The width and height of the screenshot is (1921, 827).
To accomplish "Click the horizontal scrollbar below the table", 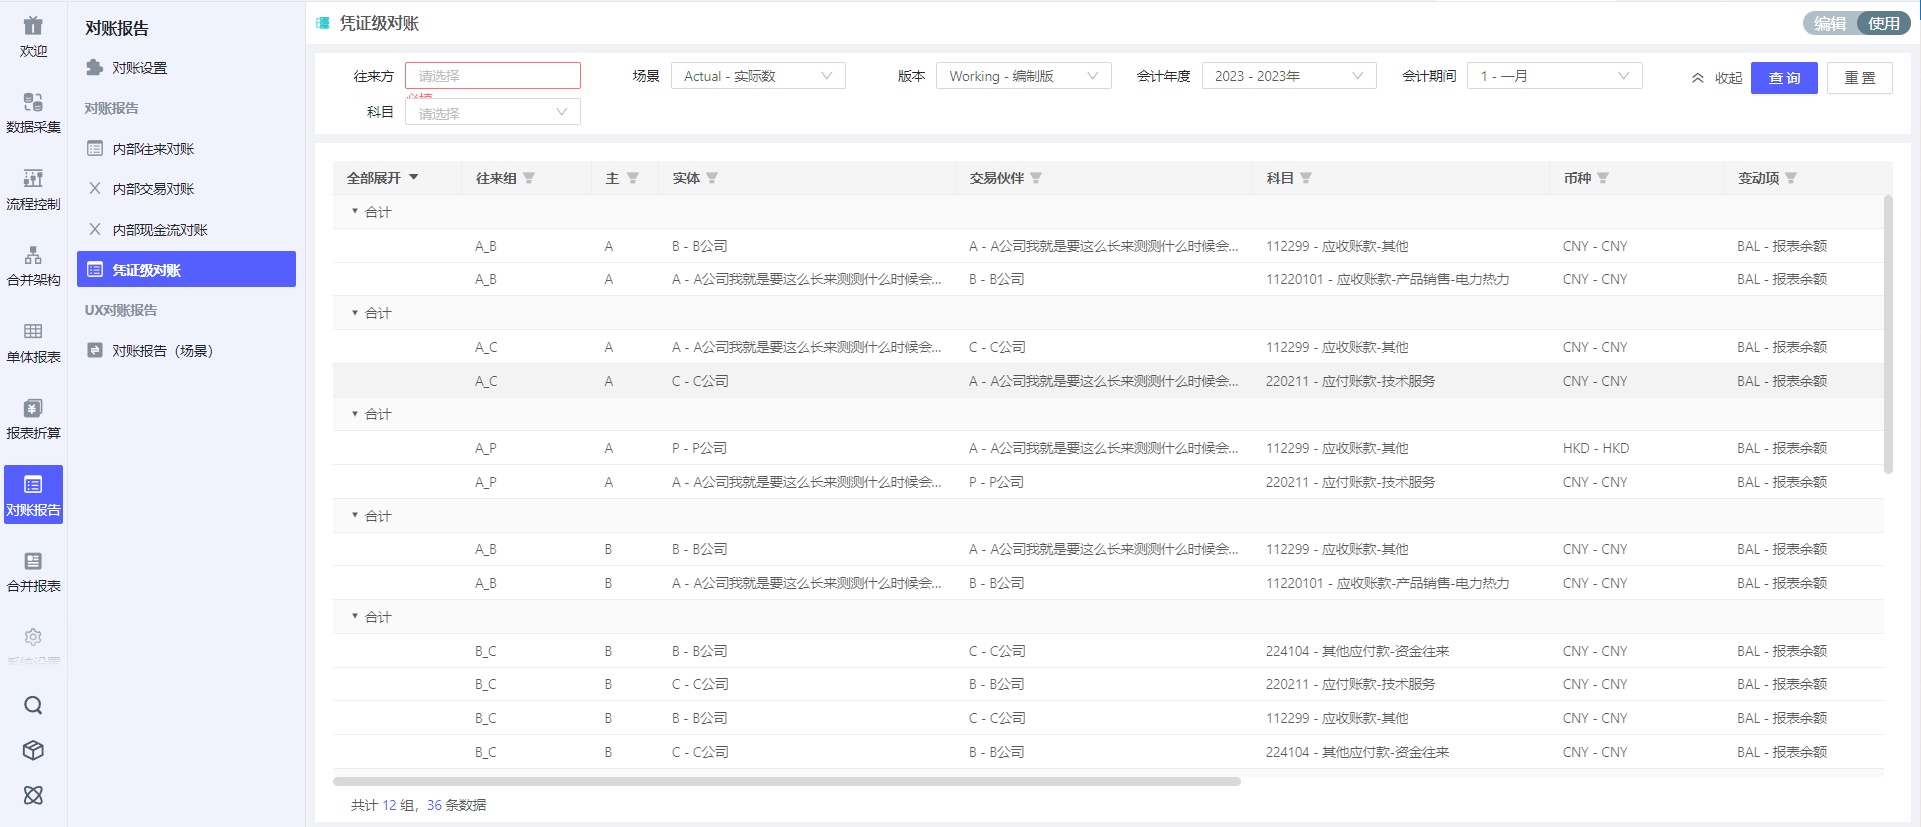I will tap(786, 781).
